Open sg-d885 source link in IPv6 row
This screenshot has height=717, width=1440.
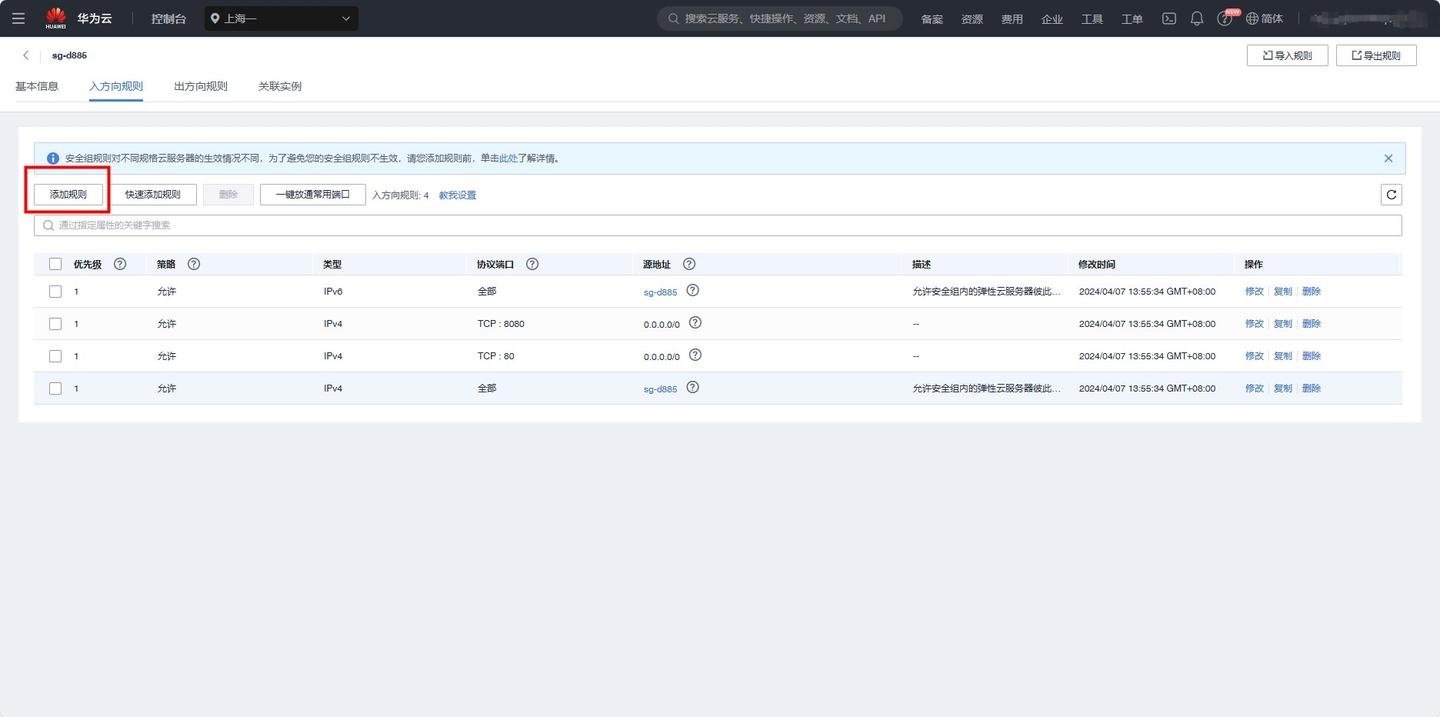point(660,292)
